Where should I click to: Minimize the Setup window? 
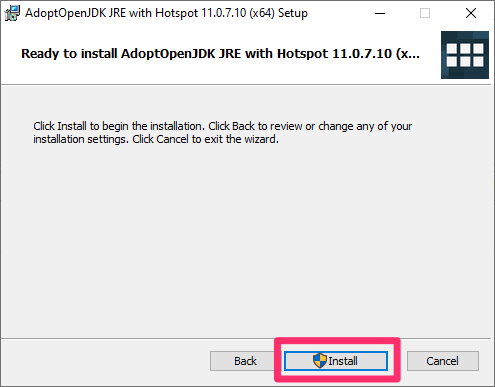(x=380, y=13)
